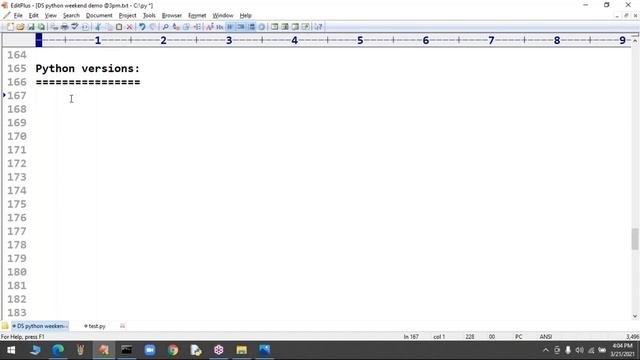Copy selection using the Copy toolbar icon

coord(109,27)
